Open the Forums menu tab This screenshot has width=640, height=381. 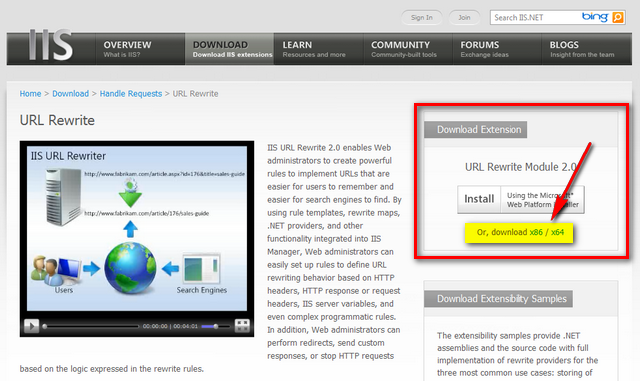click(497, 49)
